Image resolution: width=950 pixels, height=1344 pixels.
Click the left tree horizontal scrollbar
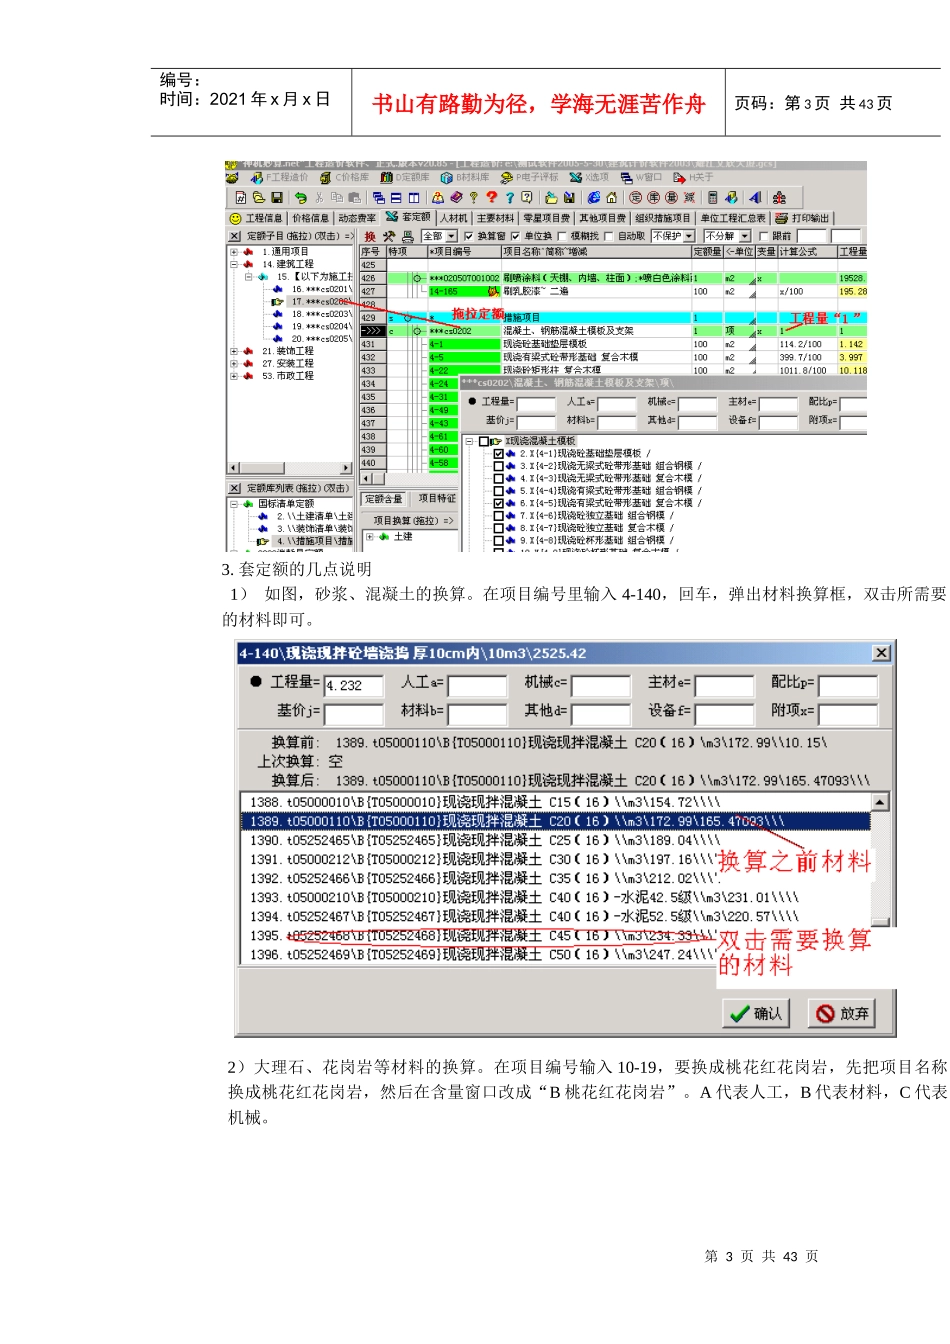[291, 468]
